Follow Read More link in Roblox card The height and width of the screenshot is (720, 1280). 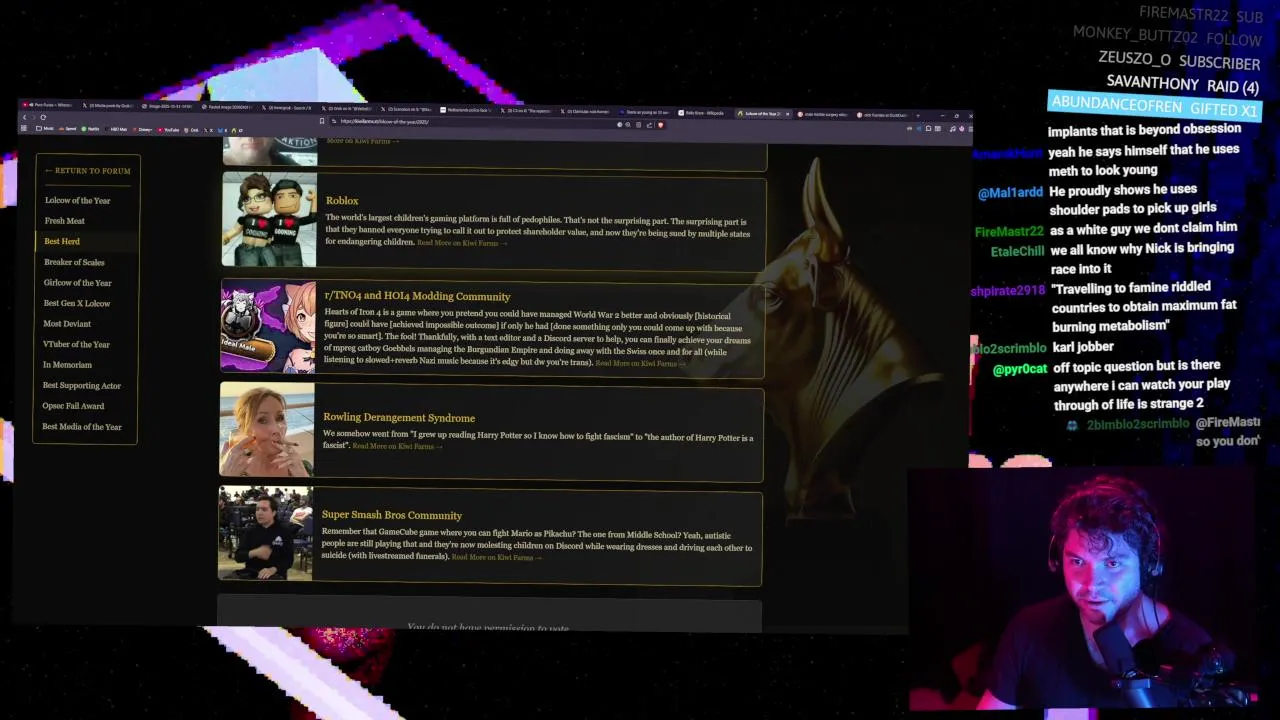point(461,243)
